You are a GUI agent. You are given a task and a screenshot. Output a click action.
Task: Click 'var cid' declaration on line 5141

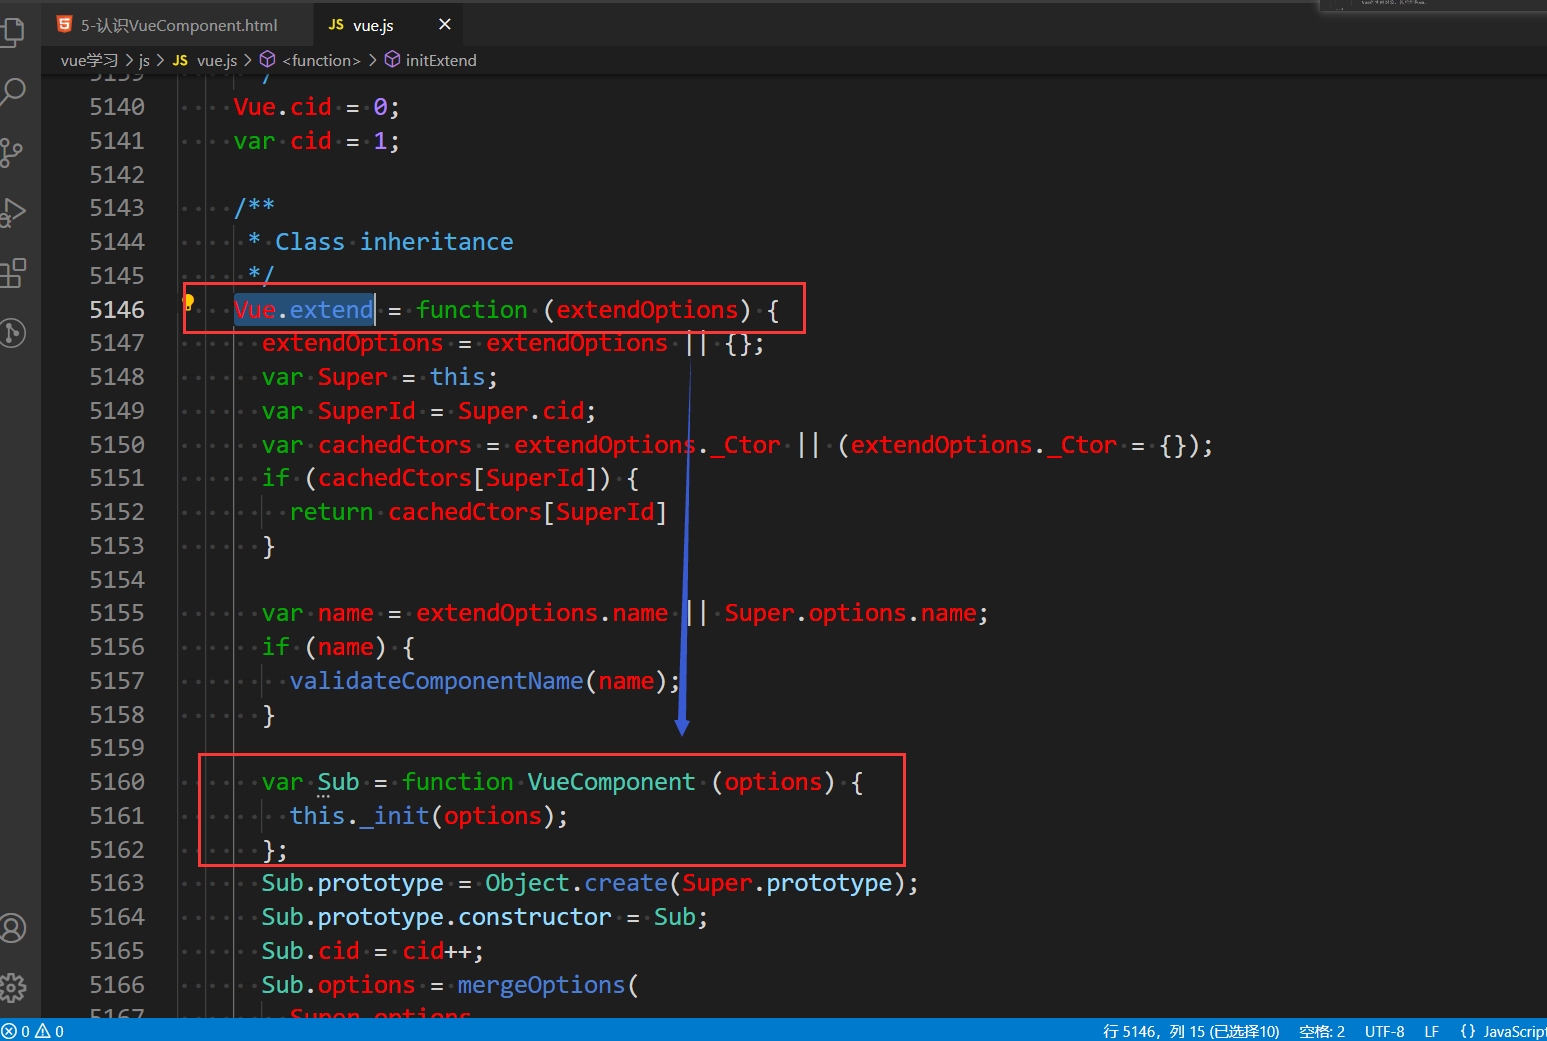coord(283,141)
